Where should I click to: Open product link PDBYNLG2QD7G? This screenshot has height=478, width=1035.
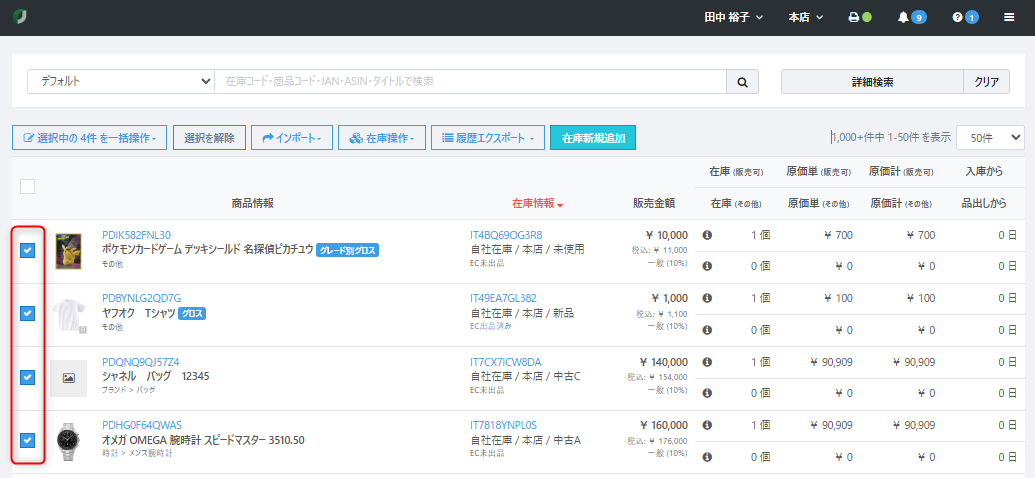pyautogui.click(x=141, y=298)
